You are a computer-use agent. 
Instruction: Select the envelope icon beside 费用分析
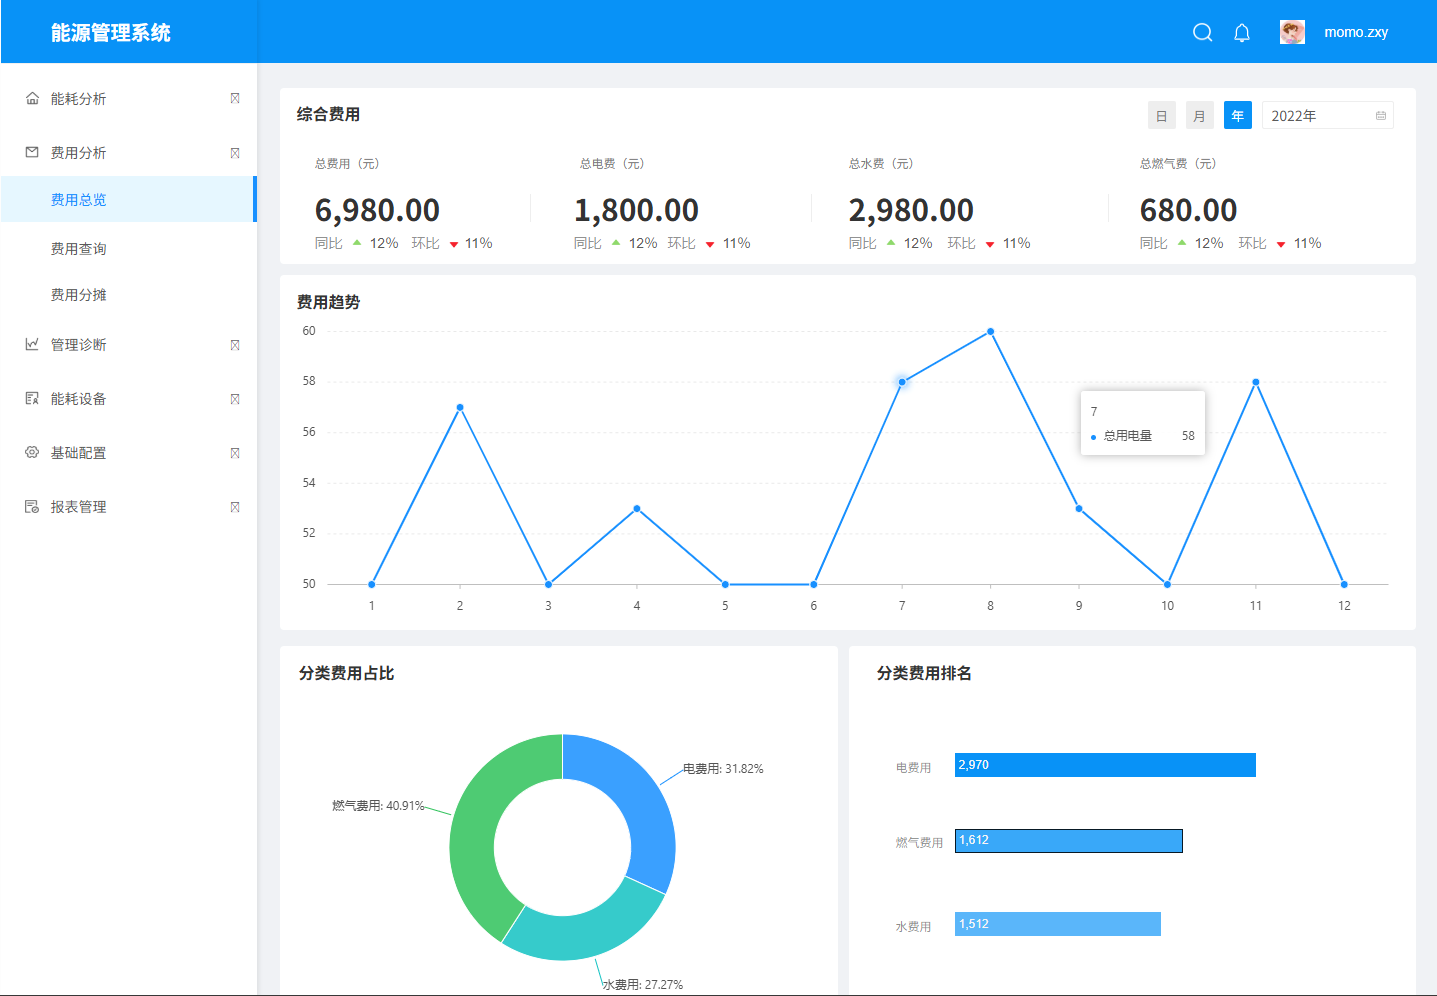[x=32, y=152]
